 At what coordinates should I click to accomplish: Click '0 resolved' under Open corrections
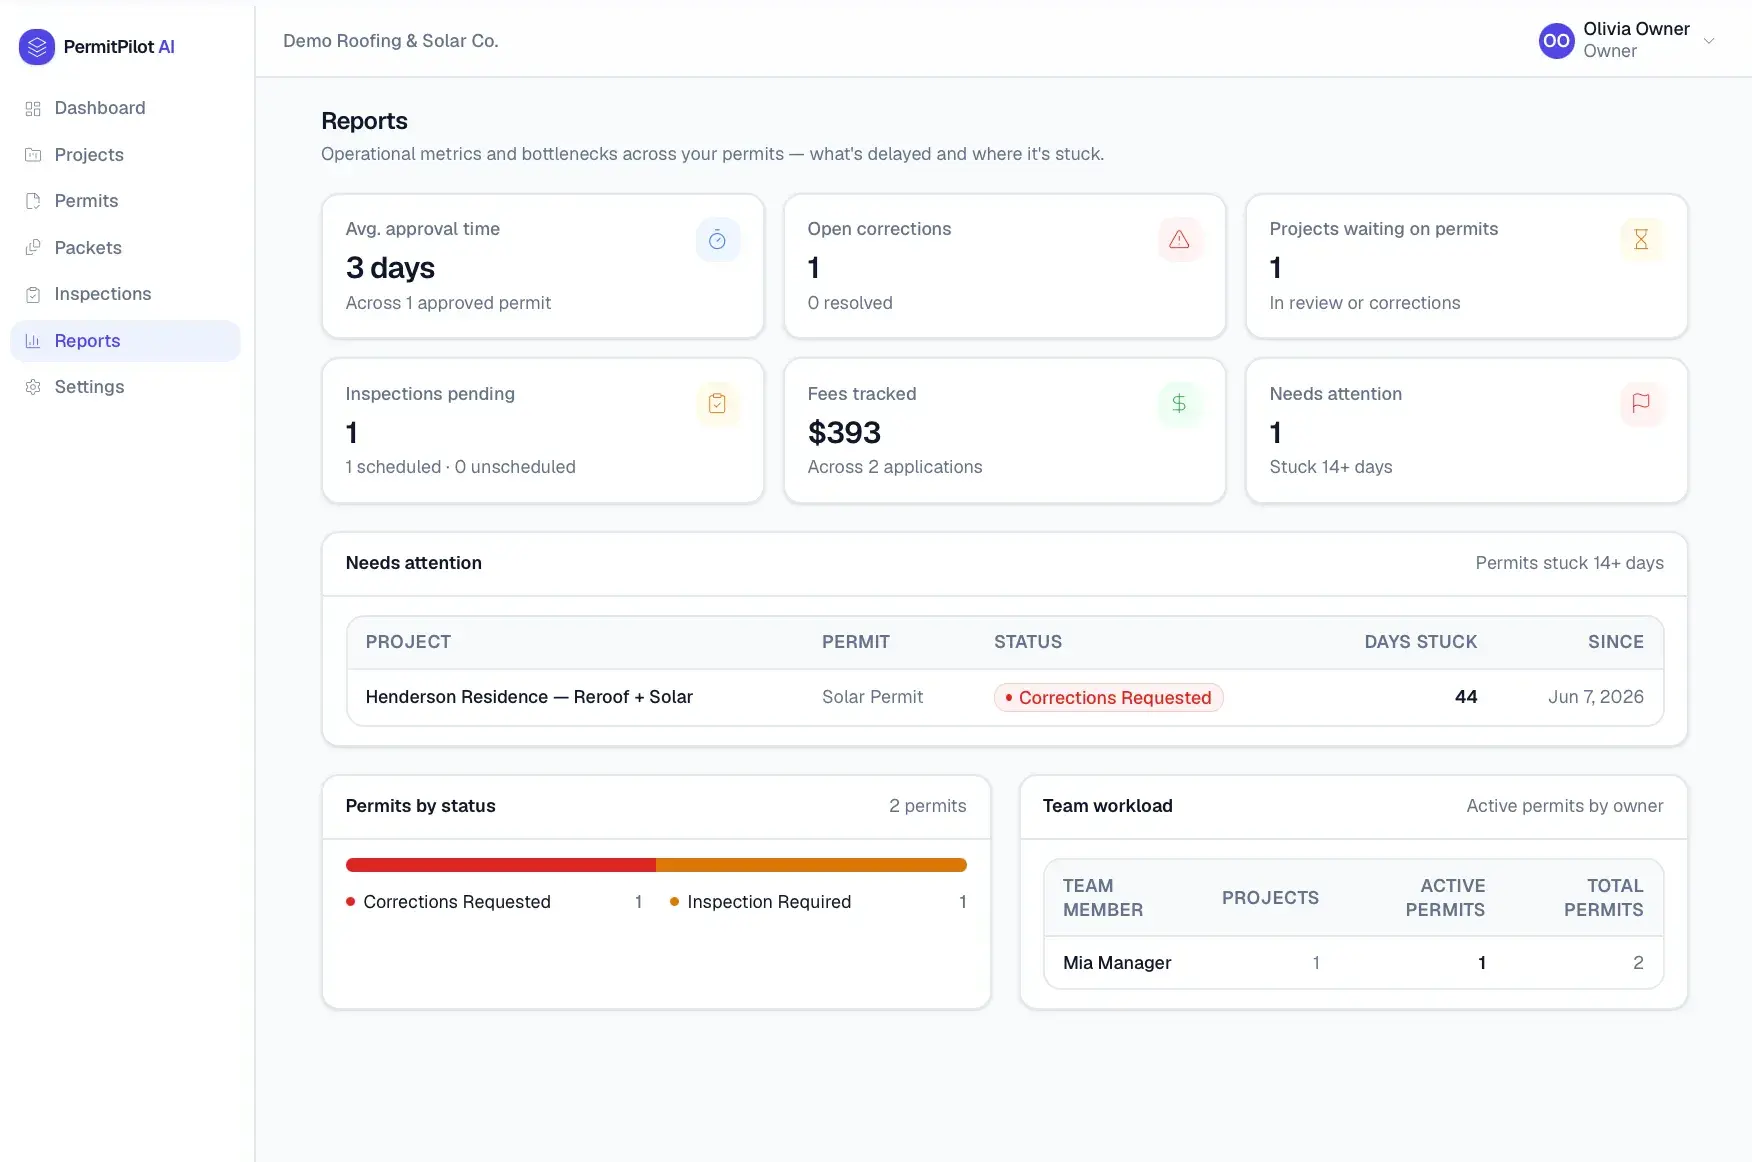(x=850, y=303)
